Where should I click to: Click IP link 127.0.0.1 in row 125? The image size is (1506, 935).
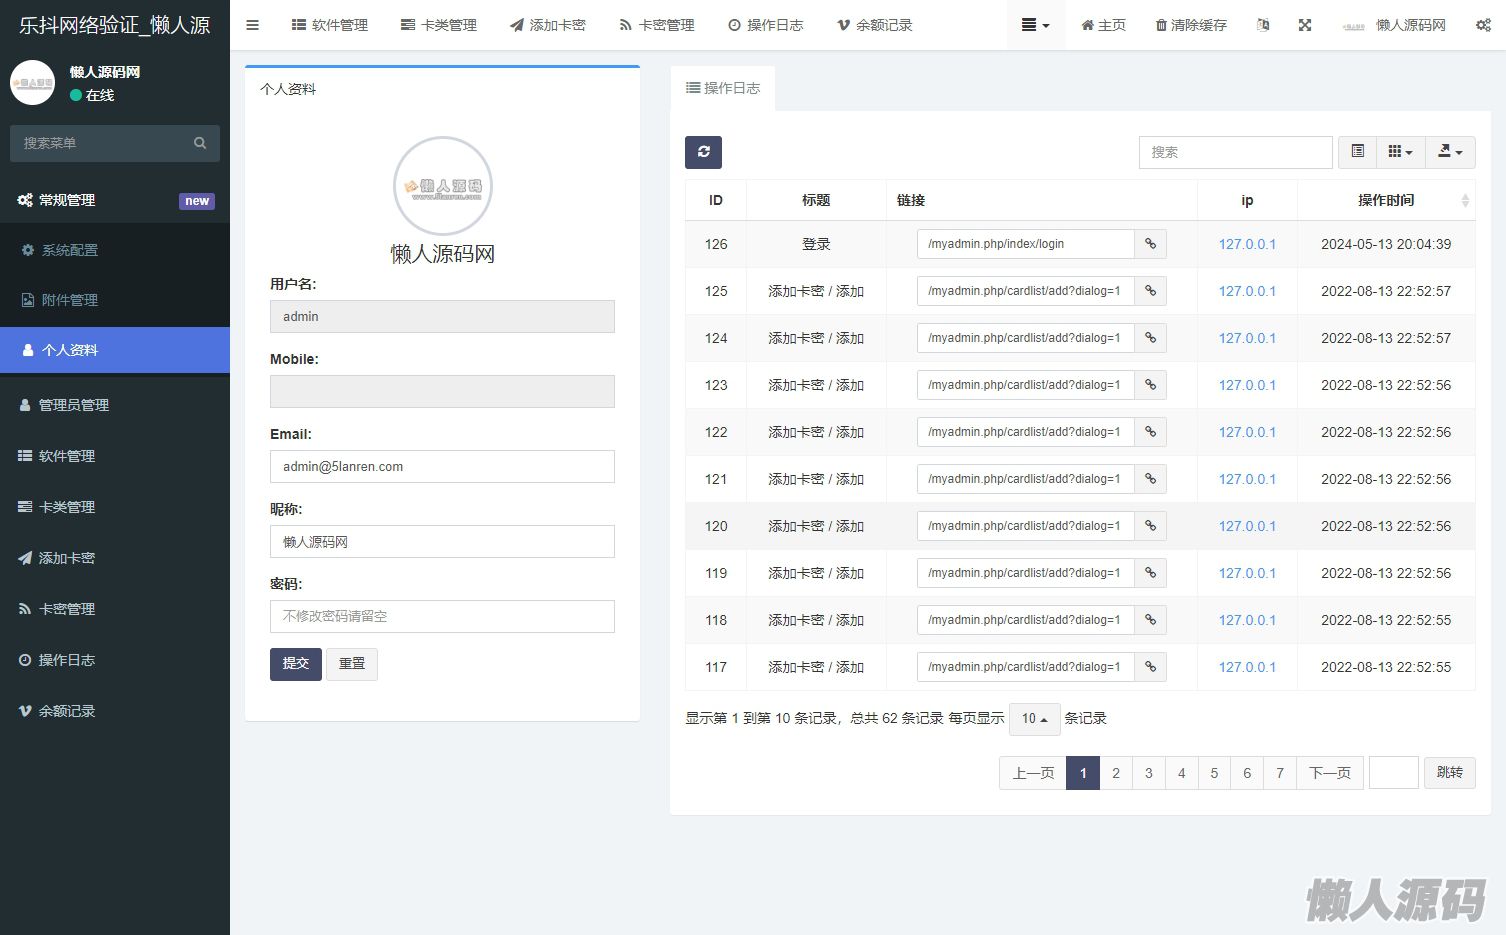click(x=1247, y=291)
